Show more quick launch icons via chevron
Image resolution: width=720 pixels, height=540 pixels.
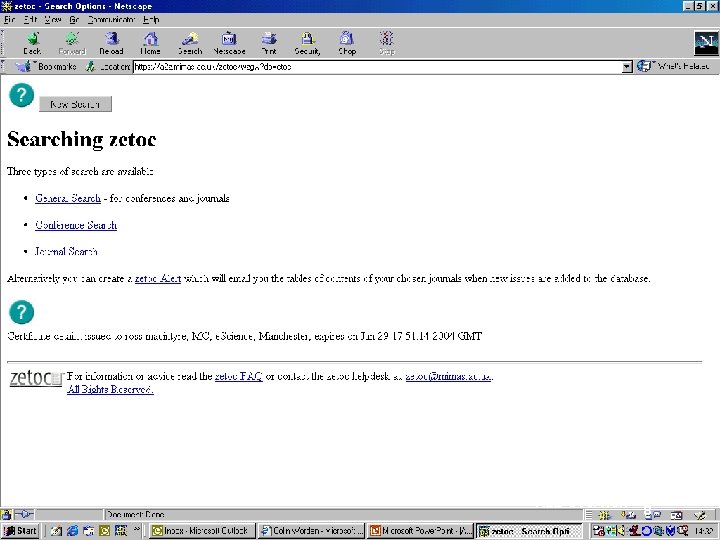pyautogui.click(x=136, y=529)
